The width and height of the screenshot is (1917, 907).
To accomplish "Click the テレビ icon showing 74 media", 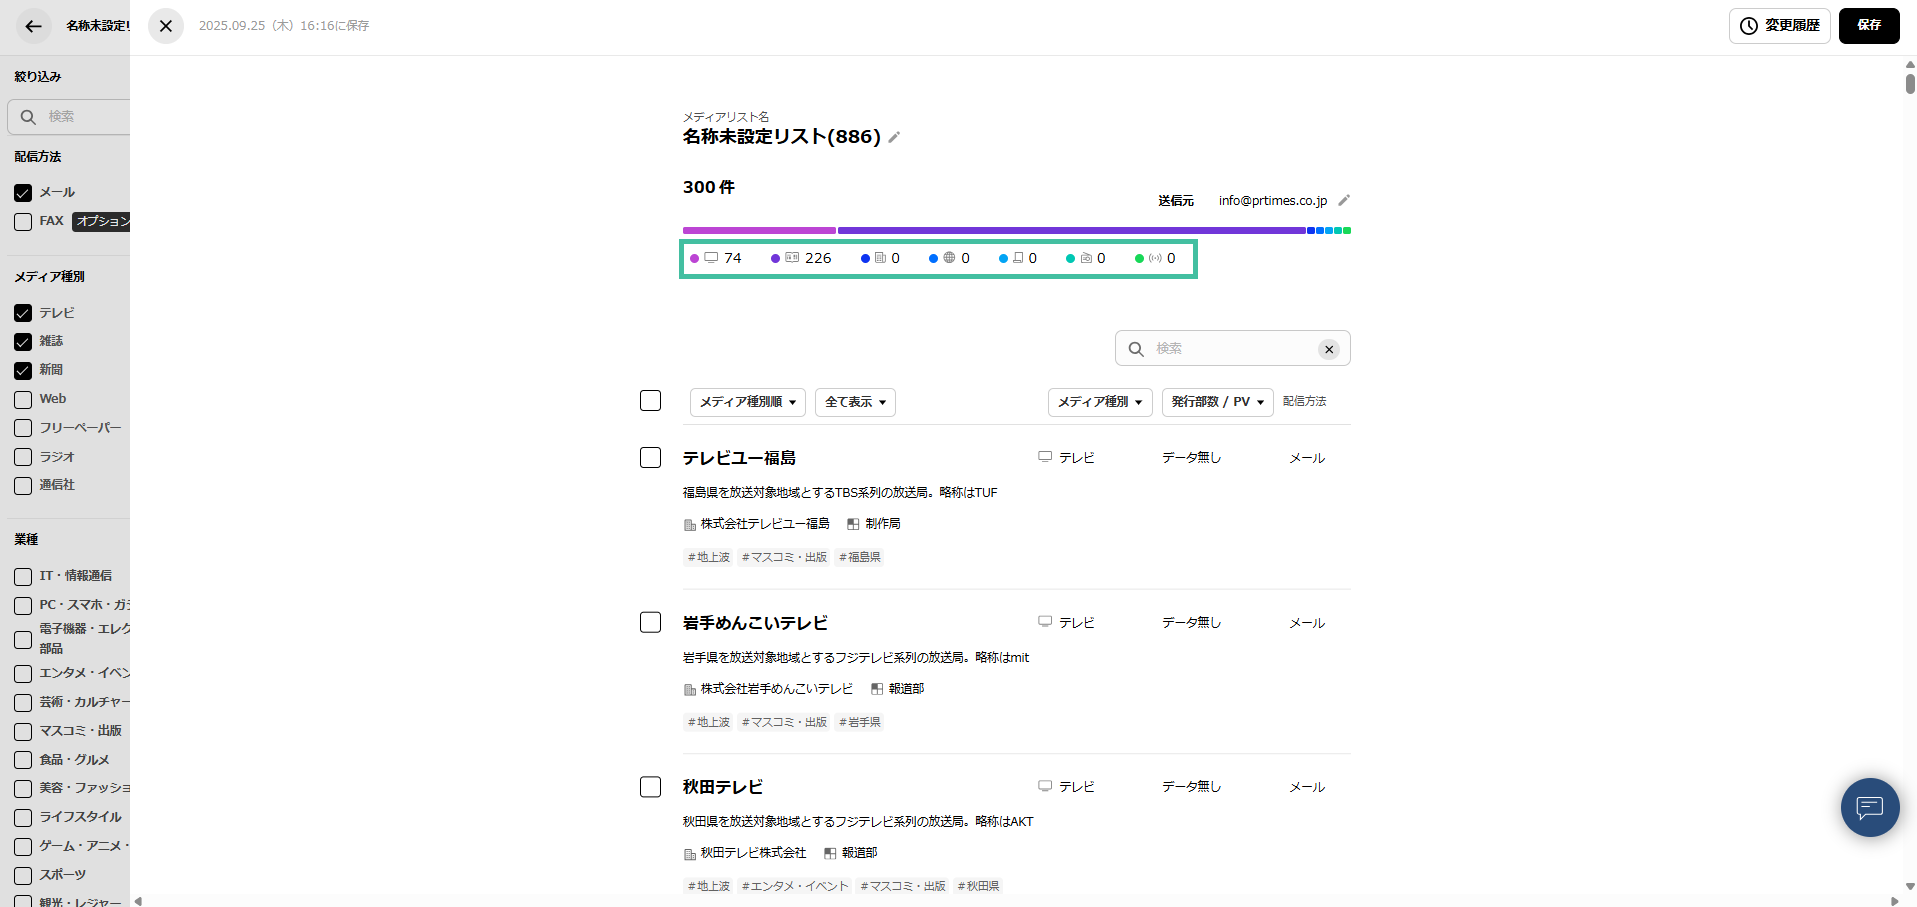I will tap(712, 257).
